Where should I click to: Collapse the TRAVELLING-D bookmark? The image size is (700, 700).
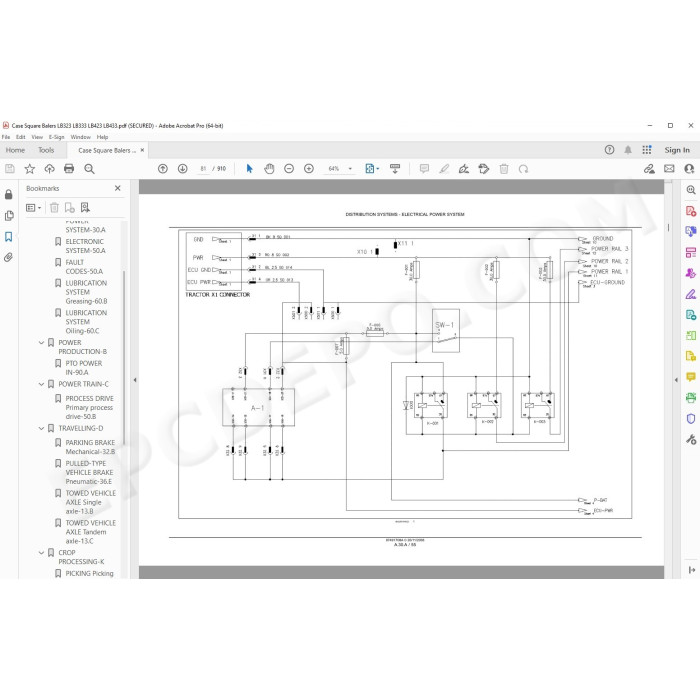pos(42,428)
